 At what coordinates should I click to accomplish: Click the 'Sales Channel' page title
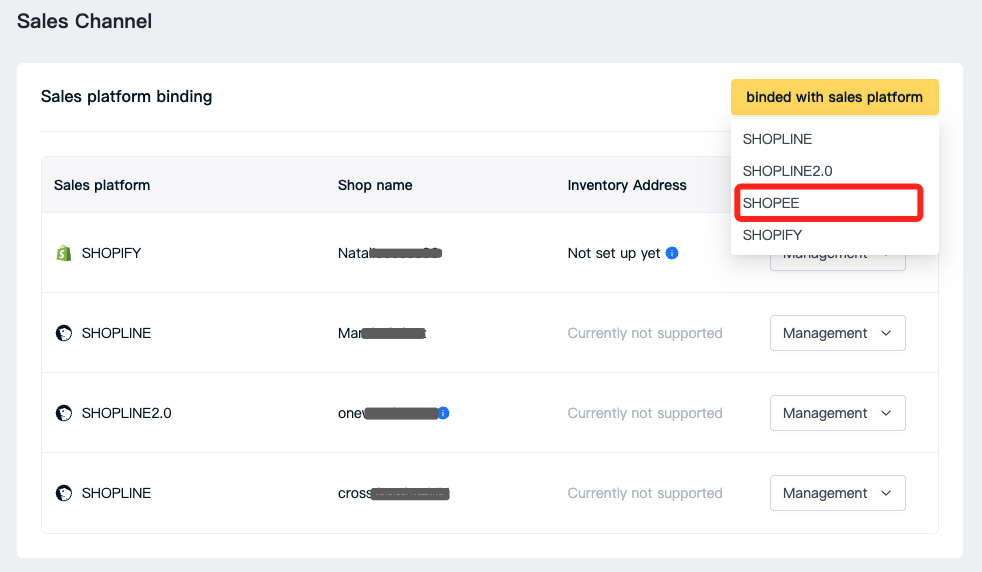(85, 21)
